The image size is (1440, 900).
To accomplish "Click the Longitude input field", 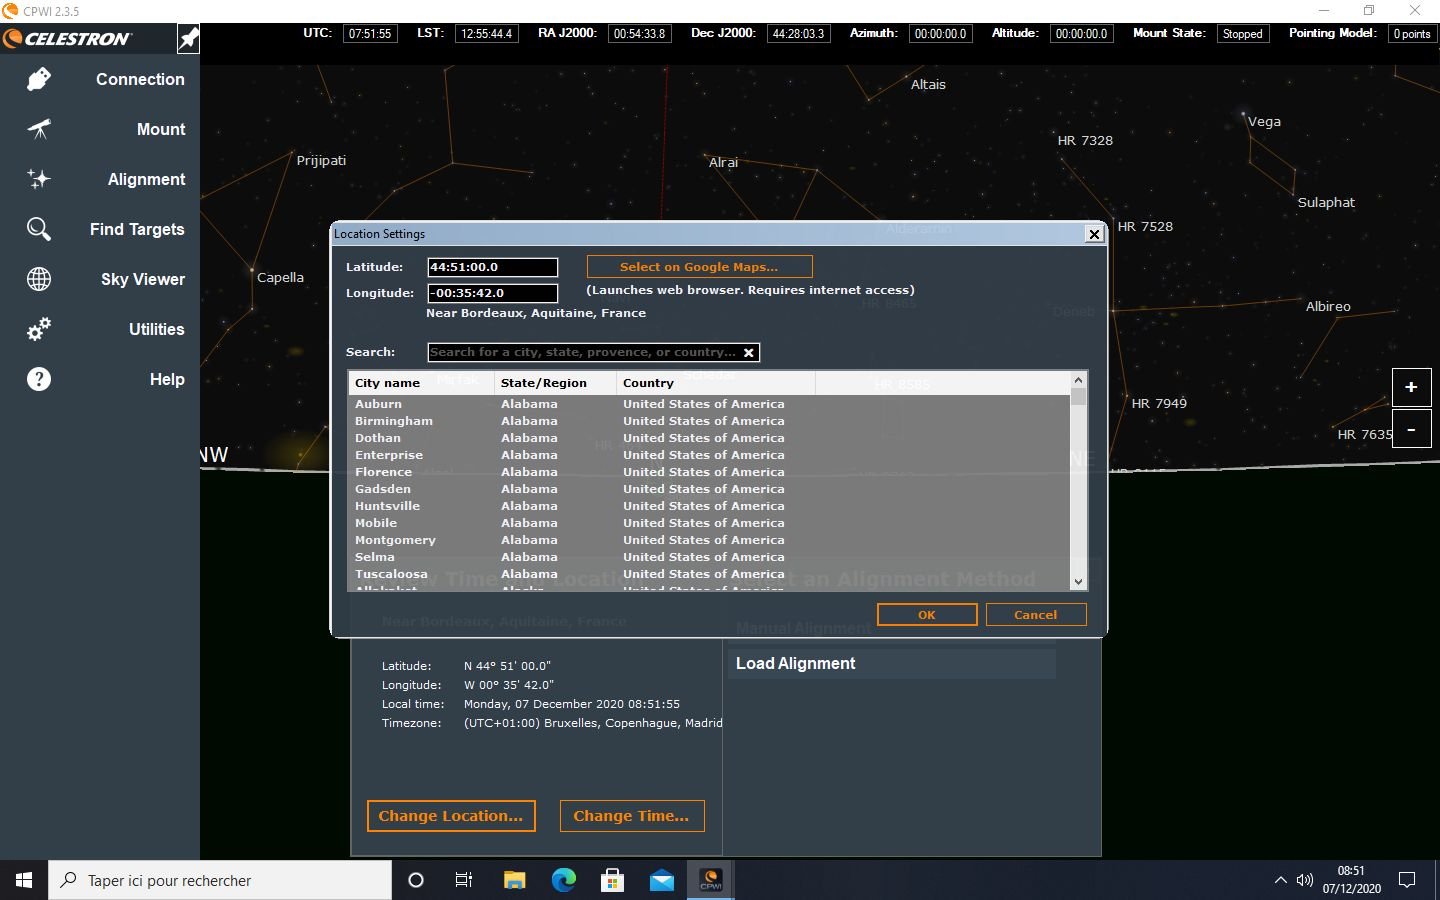I will [492, 293].
